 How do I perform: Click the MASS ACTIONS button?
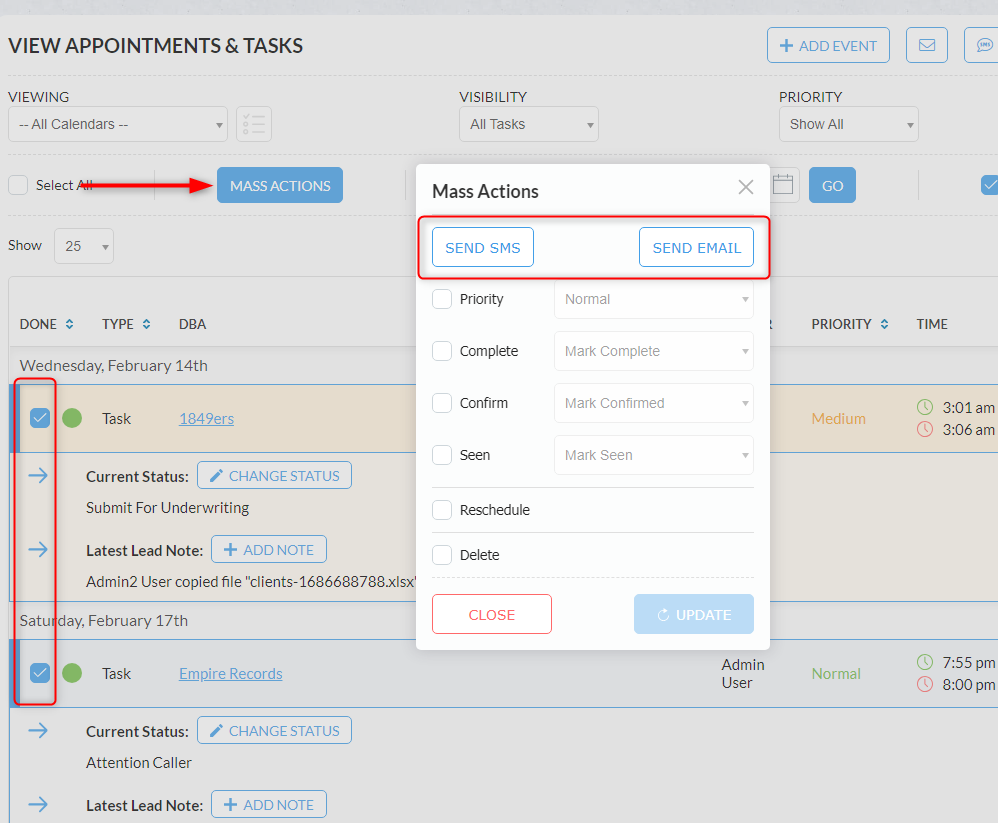[x=280, y=185]
